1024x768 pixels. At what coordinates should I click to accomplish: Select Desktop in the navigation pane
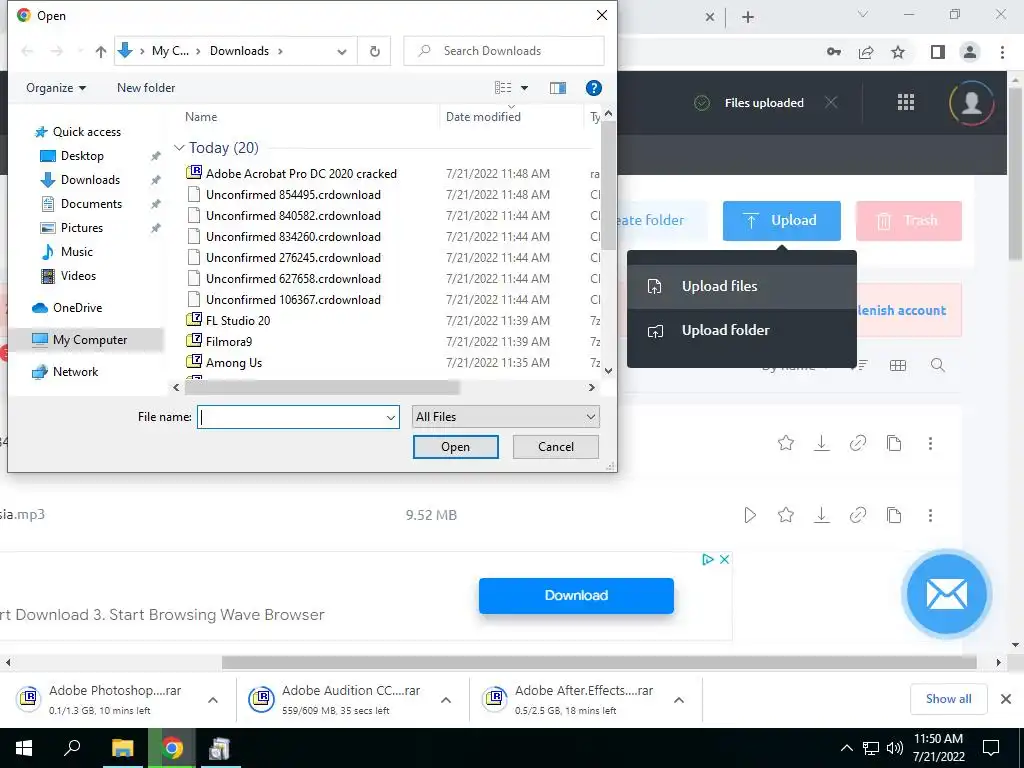(x=82, y=156)
